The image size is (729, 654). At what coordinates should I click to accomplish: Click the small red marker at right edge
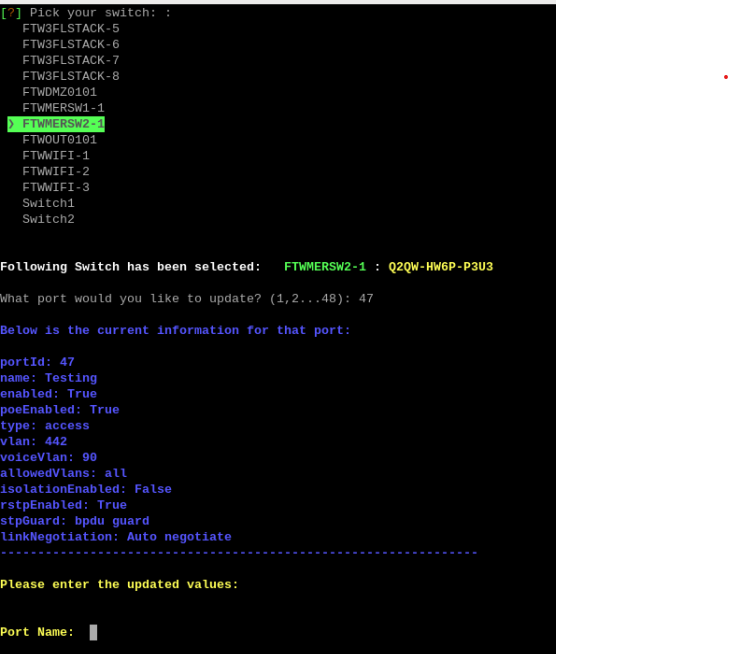[x=725, y=77]
